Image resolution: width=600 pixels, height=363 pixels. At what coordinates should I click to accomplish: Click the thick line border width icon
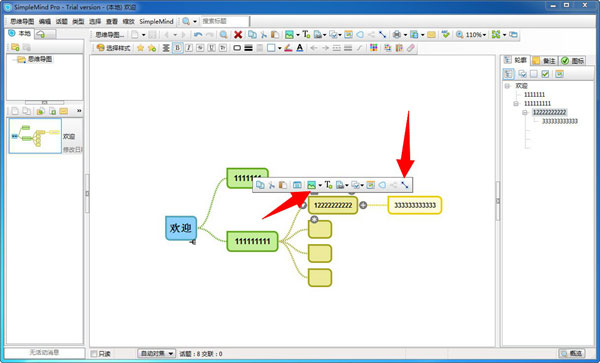point(248,48)
